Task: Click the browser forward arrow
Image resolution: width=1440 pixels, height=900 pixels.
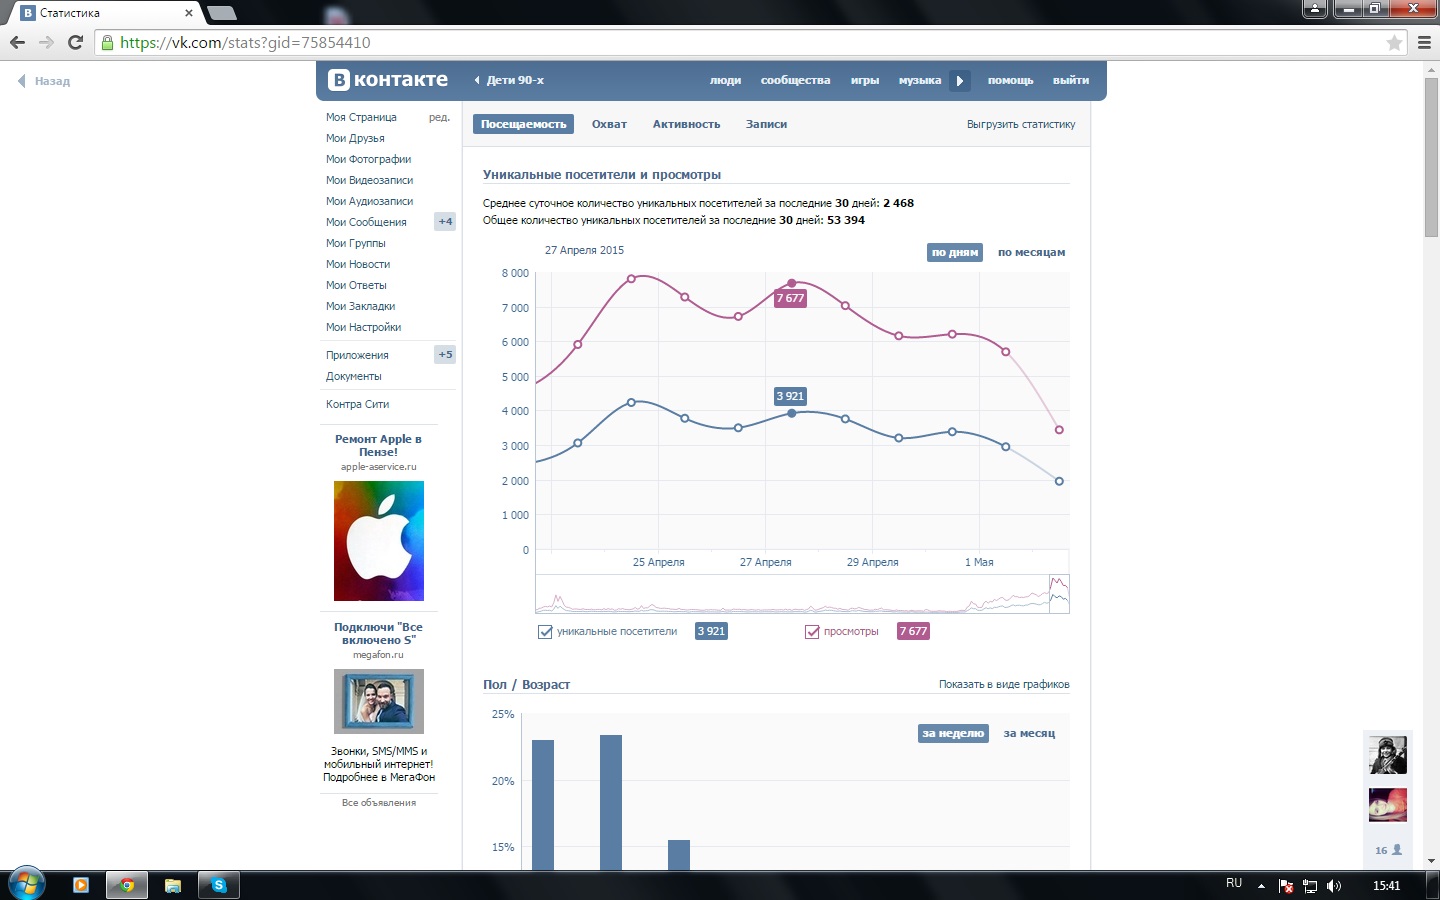Action: coord(46,42)
